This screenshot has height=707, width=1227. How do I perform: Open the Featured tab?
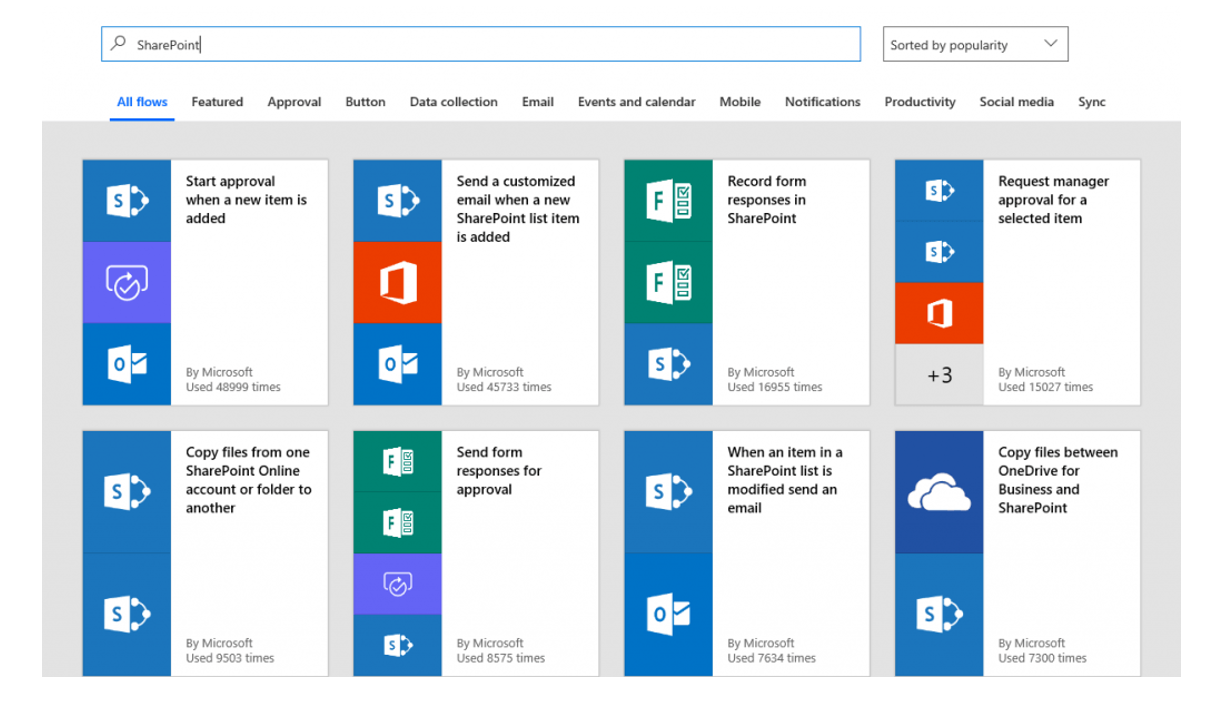click(x=217, y=102)
